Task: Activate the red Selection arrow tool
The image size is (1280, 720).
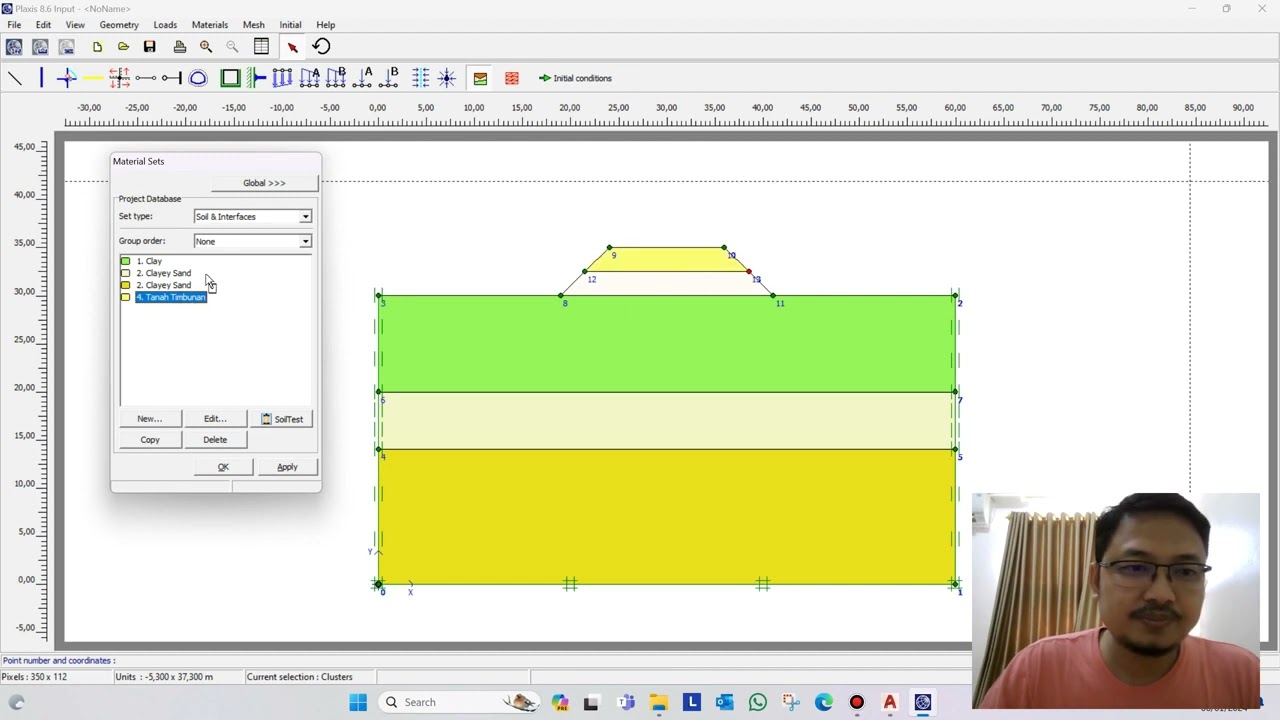Action: pos(292,47)
